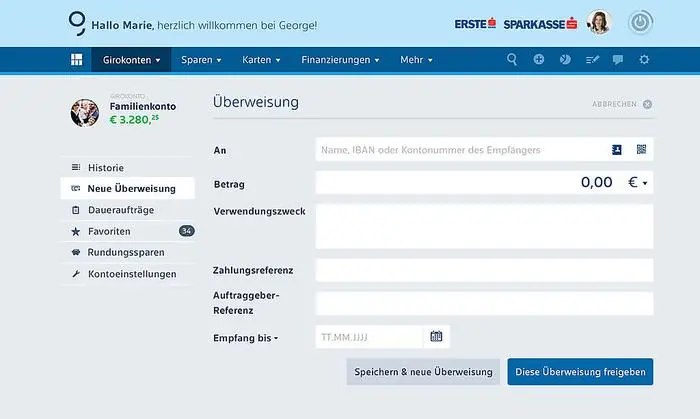Click the Sparkasse logo
This screenshot has width=700, height=419.
[x=540, y=24]
